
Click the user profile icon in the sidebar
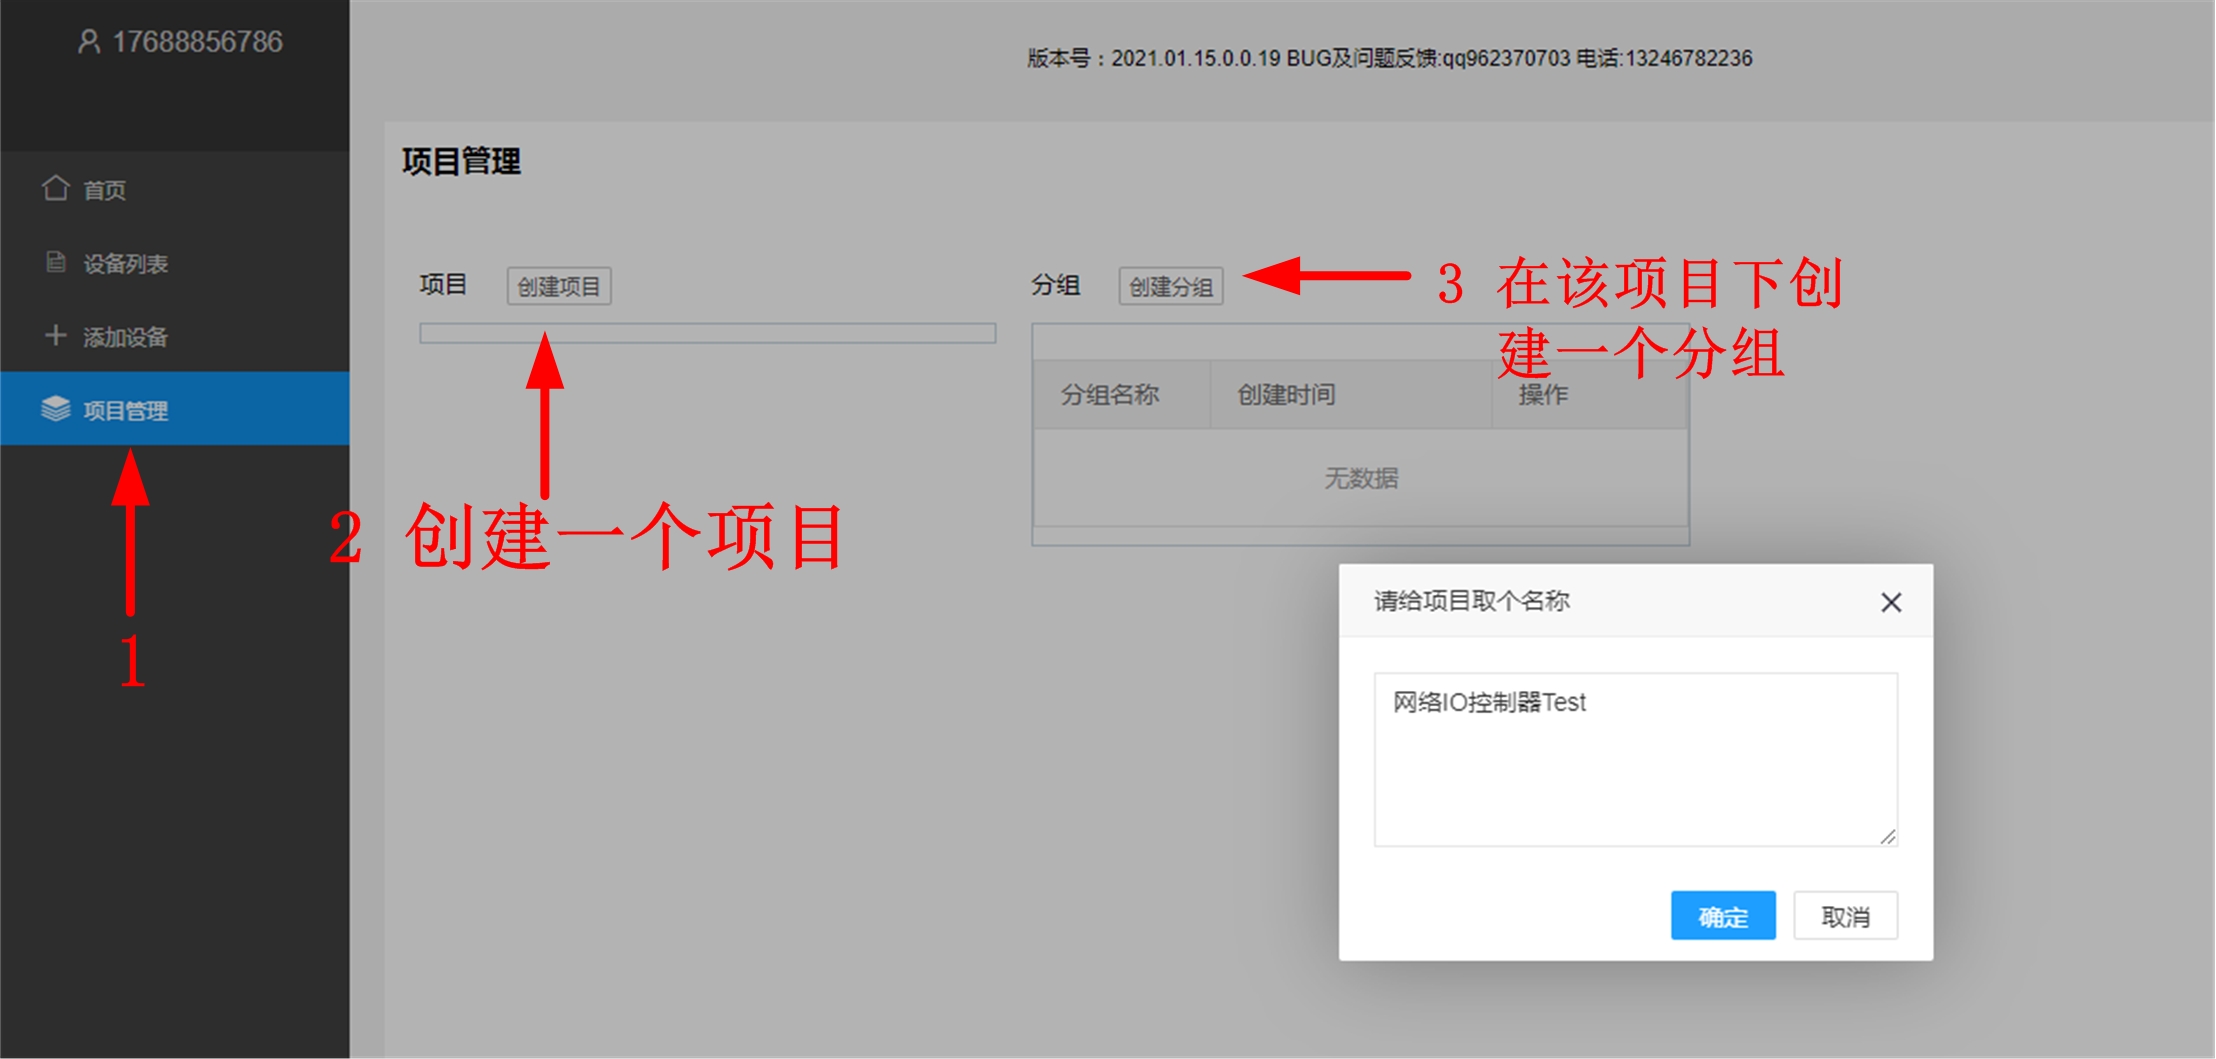[x=91, y=42]
